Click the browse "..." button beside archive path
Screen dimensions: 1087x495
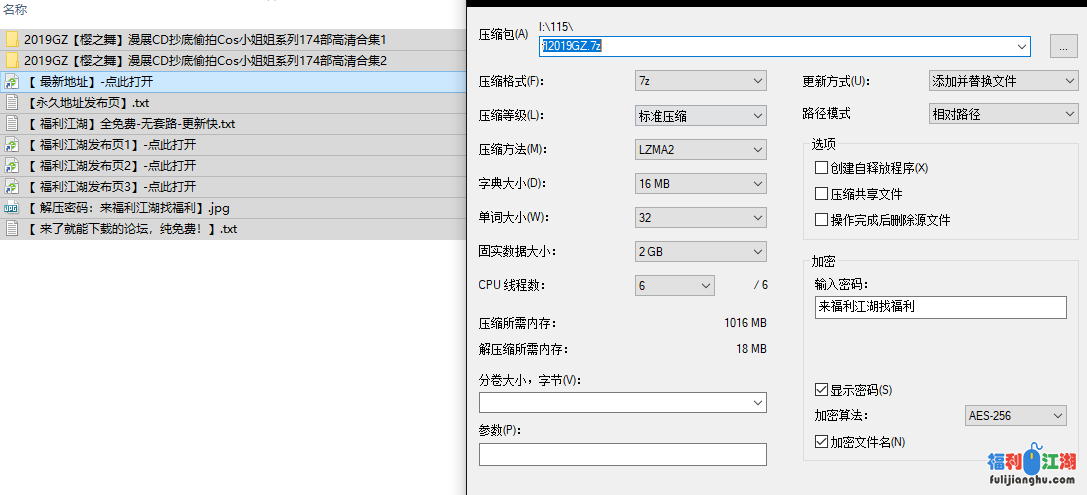[1063, 46]
